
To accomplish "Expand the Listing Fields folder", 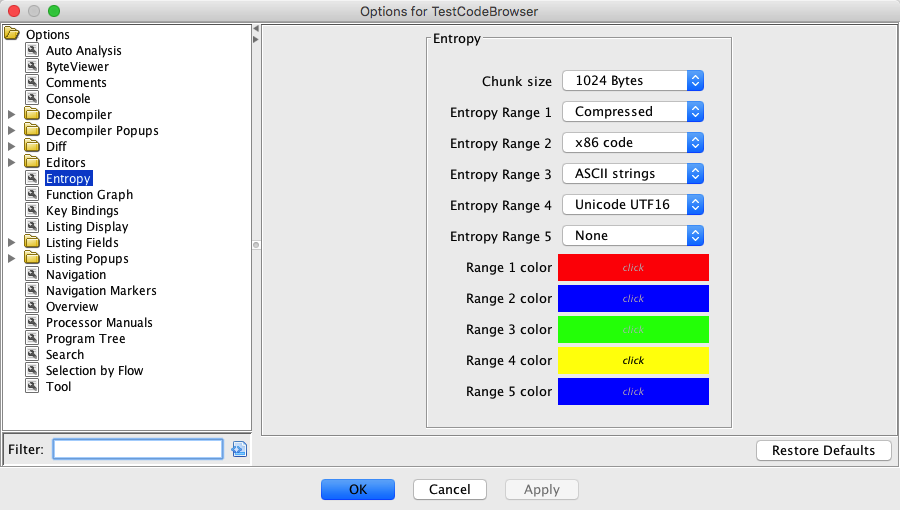I will pos(12,243).
